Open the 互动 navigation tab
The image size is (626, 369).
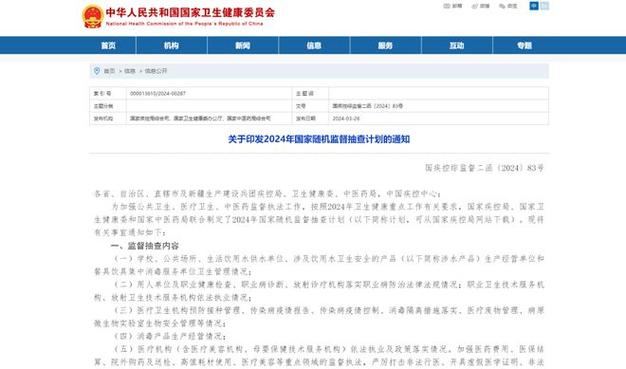[x=457, y=46]
